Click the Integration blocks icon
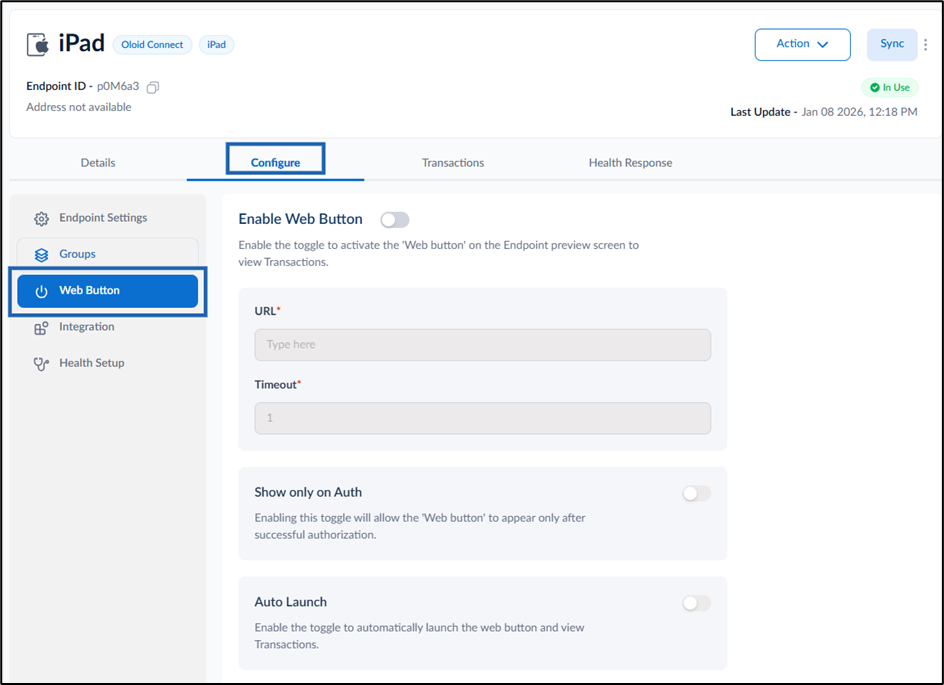Screen dimensions: 944x685 [x=41, y=327]
